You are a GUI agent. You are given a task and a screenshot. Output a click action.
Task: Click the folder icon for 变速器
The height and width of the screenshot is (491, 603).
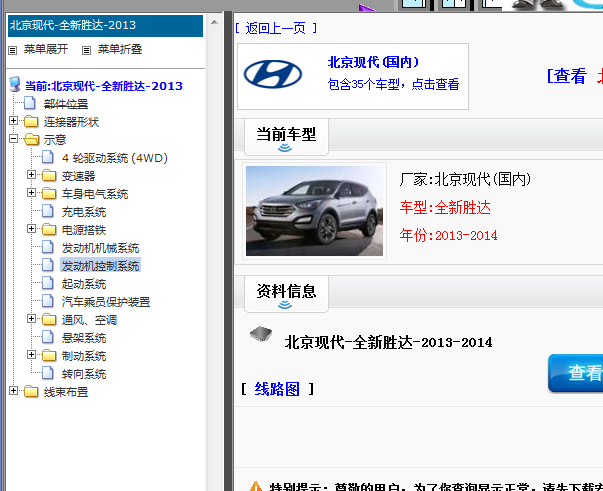pos(49,175)
